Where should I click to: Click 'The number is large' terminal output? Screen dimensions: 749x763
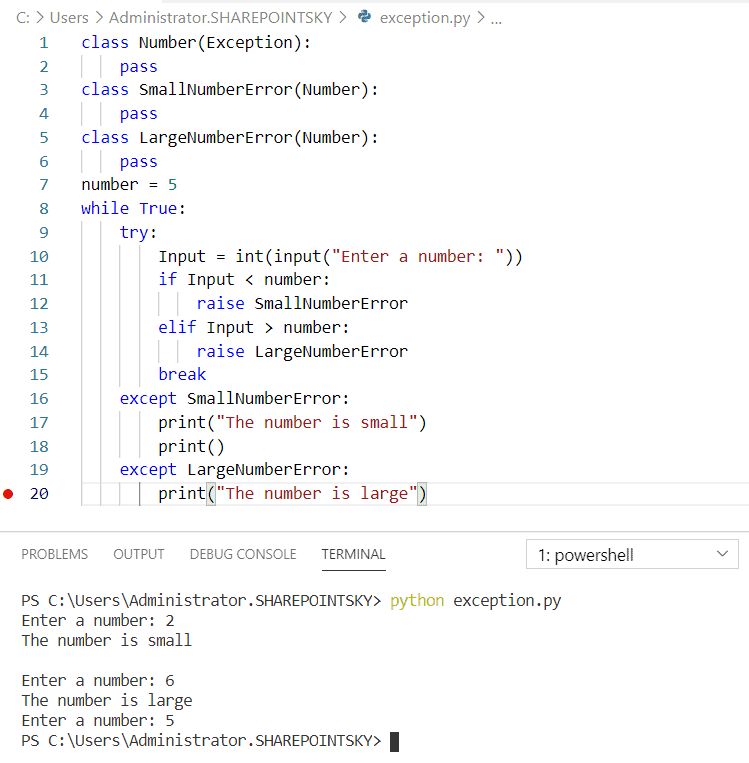click(x=107, y=701)
